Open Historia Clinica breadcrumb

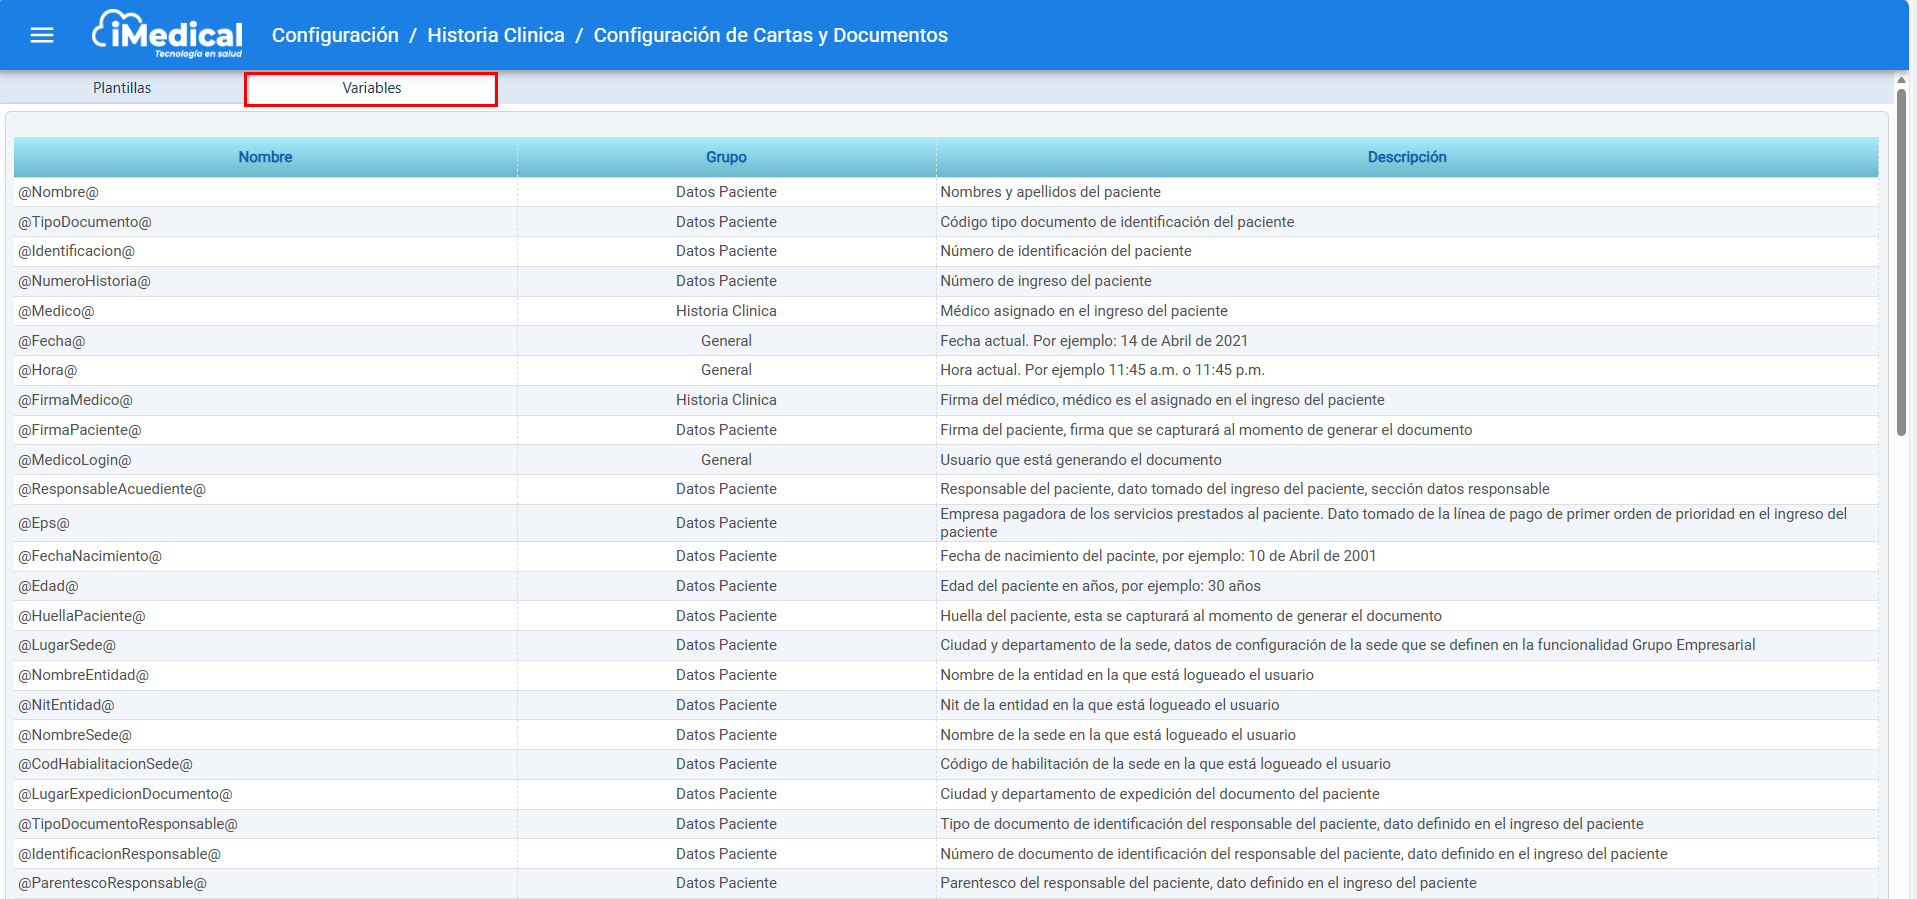pos(496,35)
